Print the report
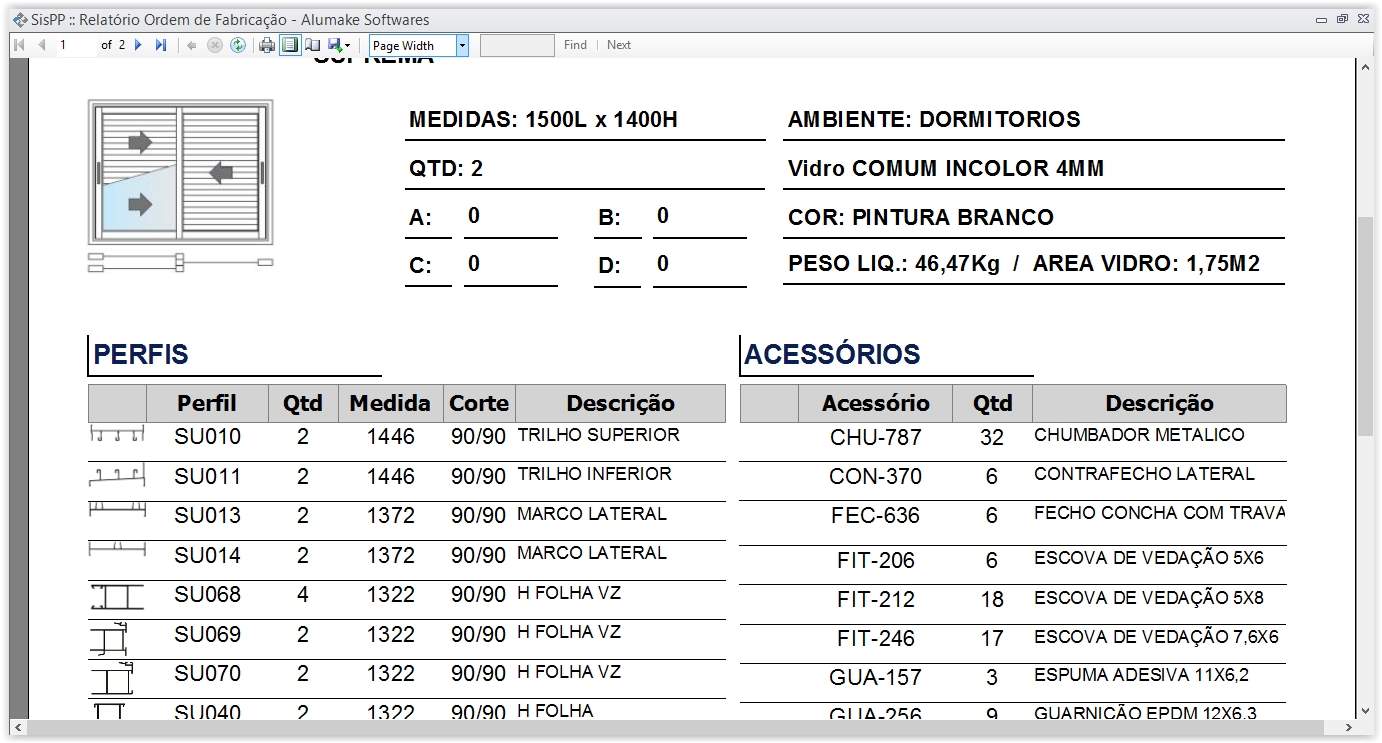 coord(267,45)
